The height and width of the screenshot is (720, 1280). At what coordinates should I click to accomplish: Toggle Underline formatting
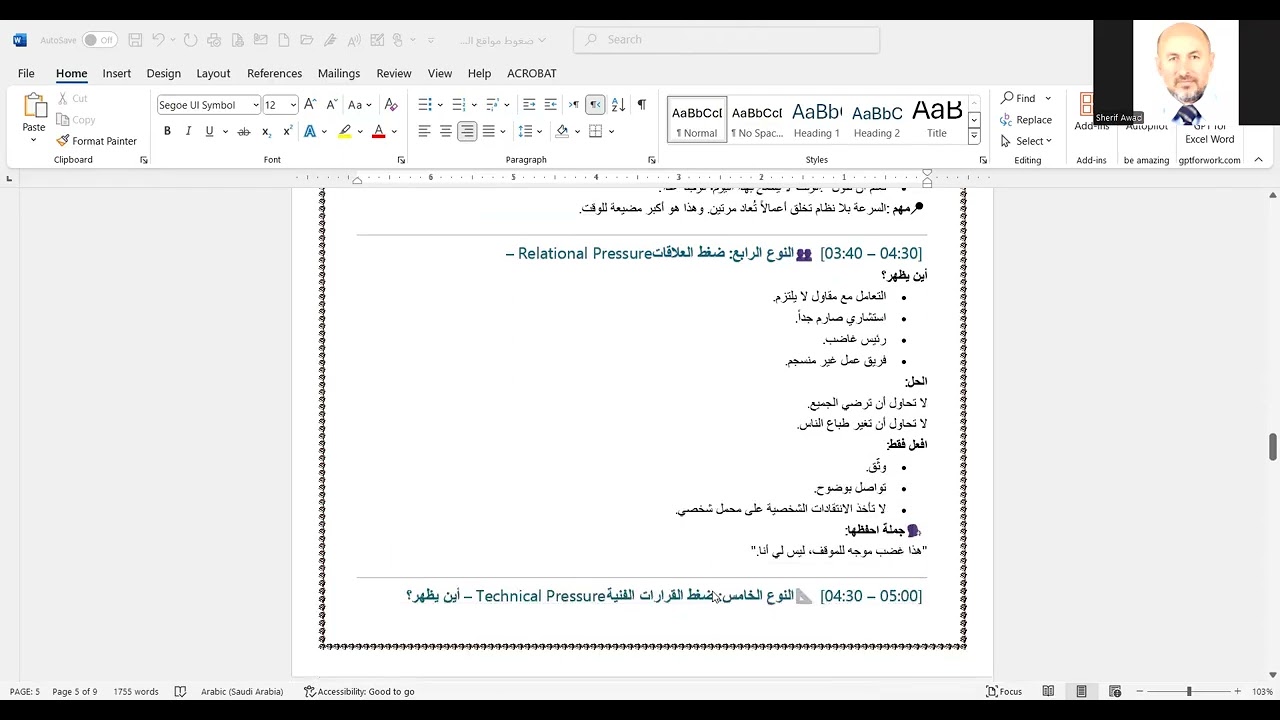[x=209, y=131]
